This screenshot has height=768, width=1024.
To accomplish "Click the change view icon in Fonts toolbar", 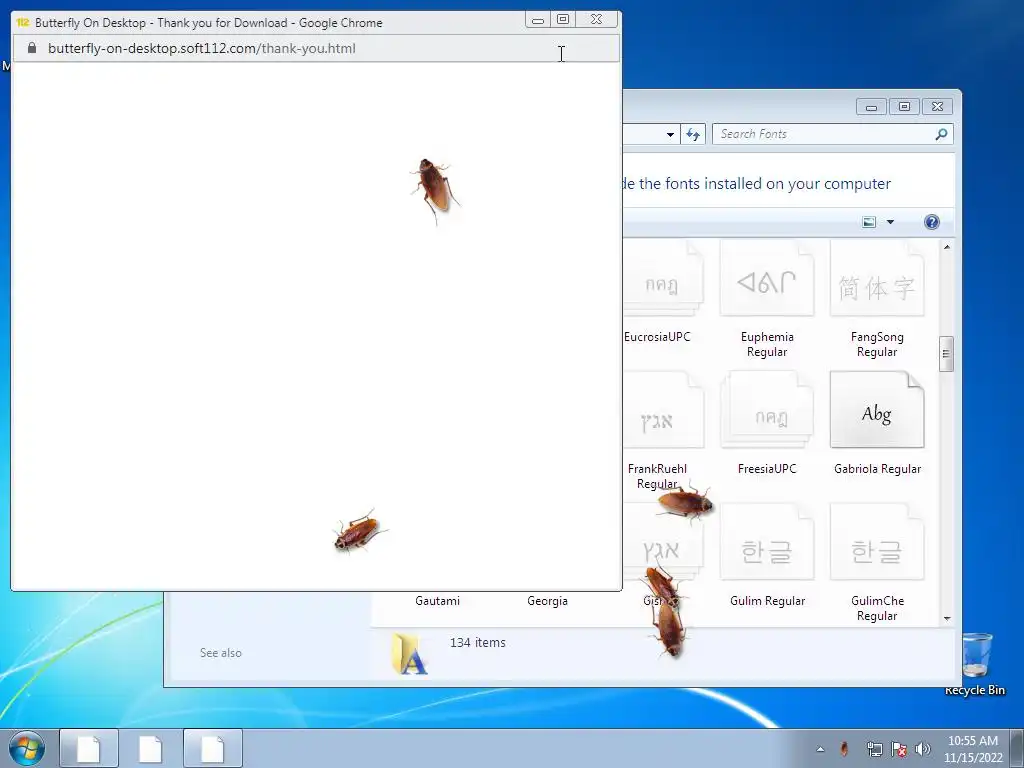I will point(869,222).
